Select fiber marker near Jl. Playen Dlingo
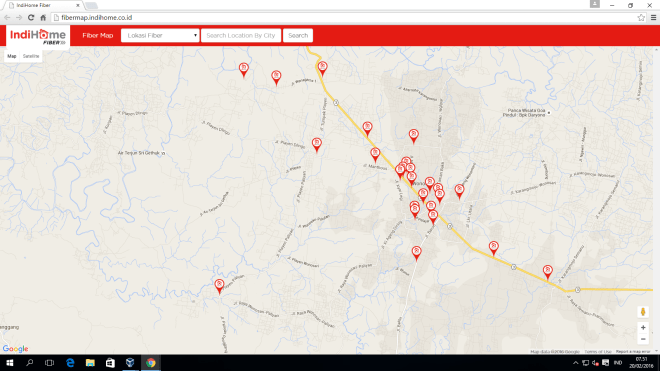660x371 pixels. point(317,144)
